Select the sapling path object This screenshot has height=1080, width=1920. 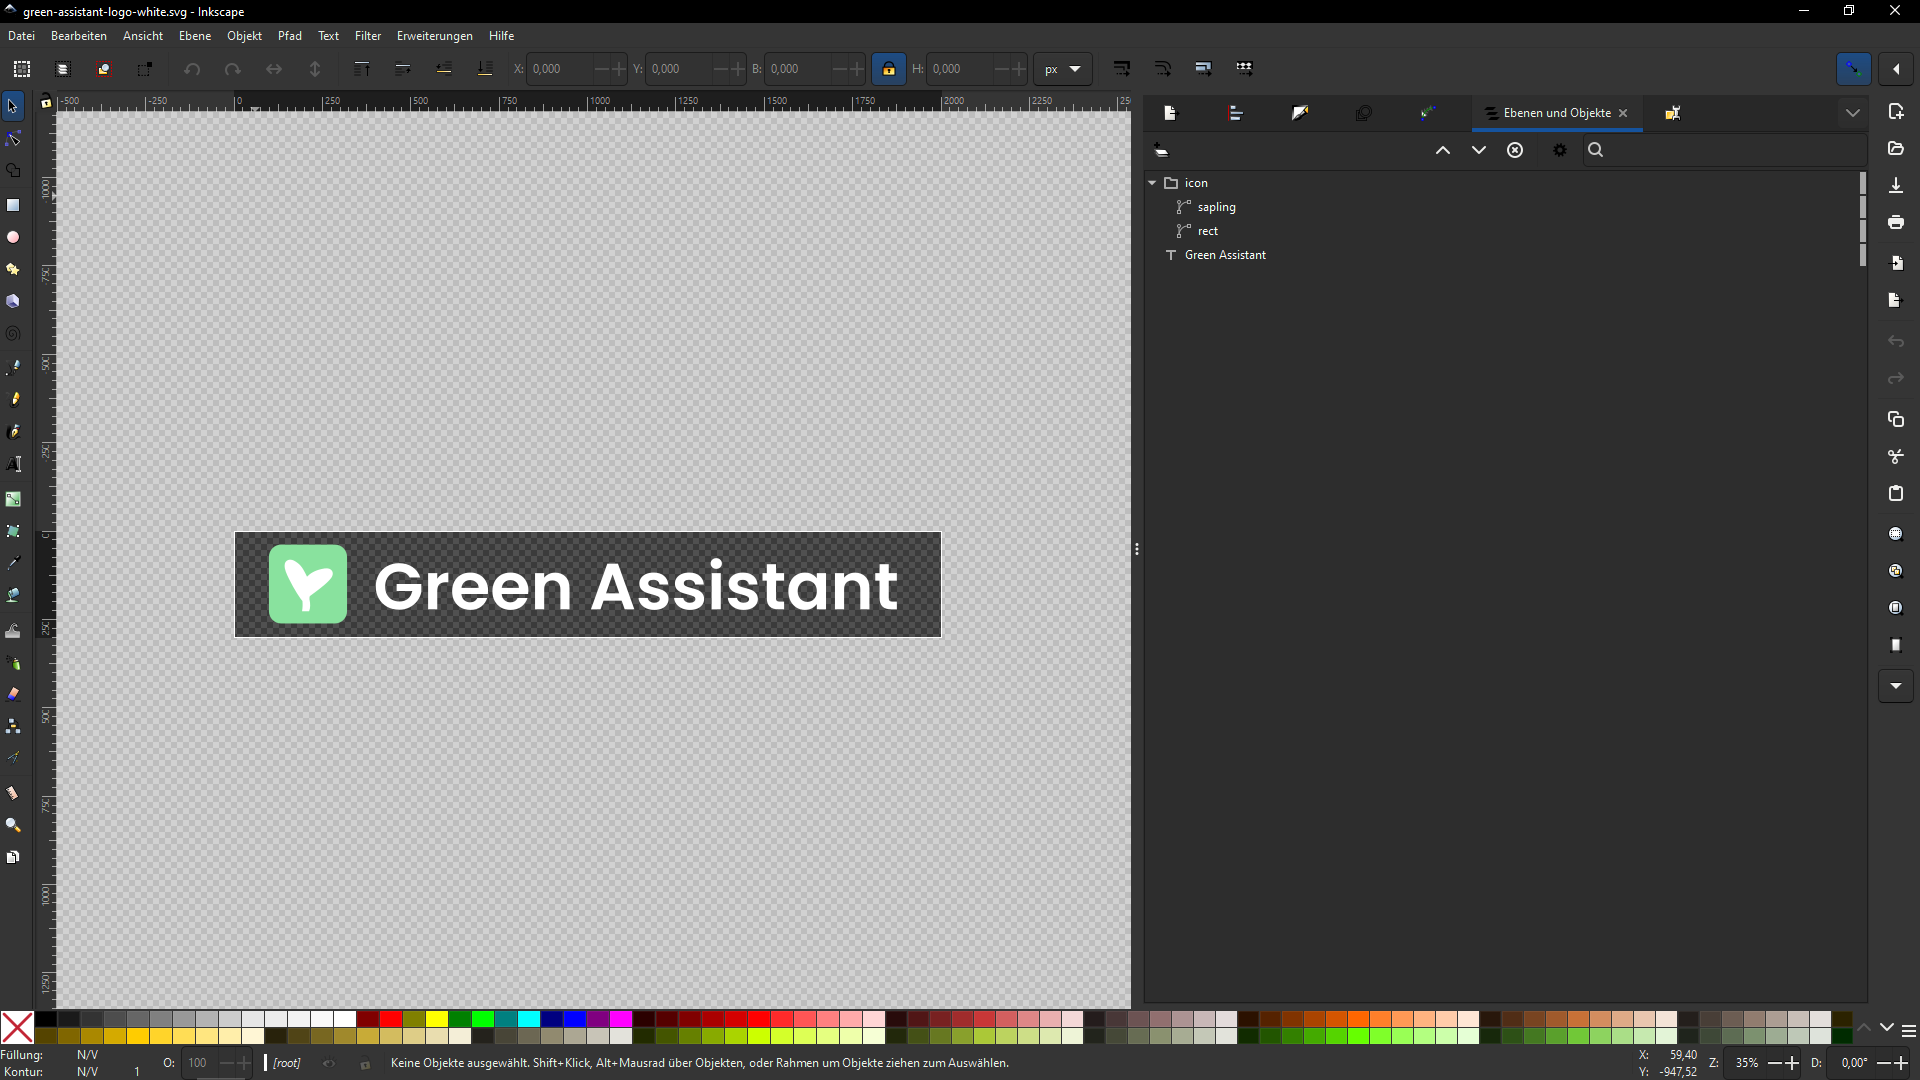[1216, 207]
